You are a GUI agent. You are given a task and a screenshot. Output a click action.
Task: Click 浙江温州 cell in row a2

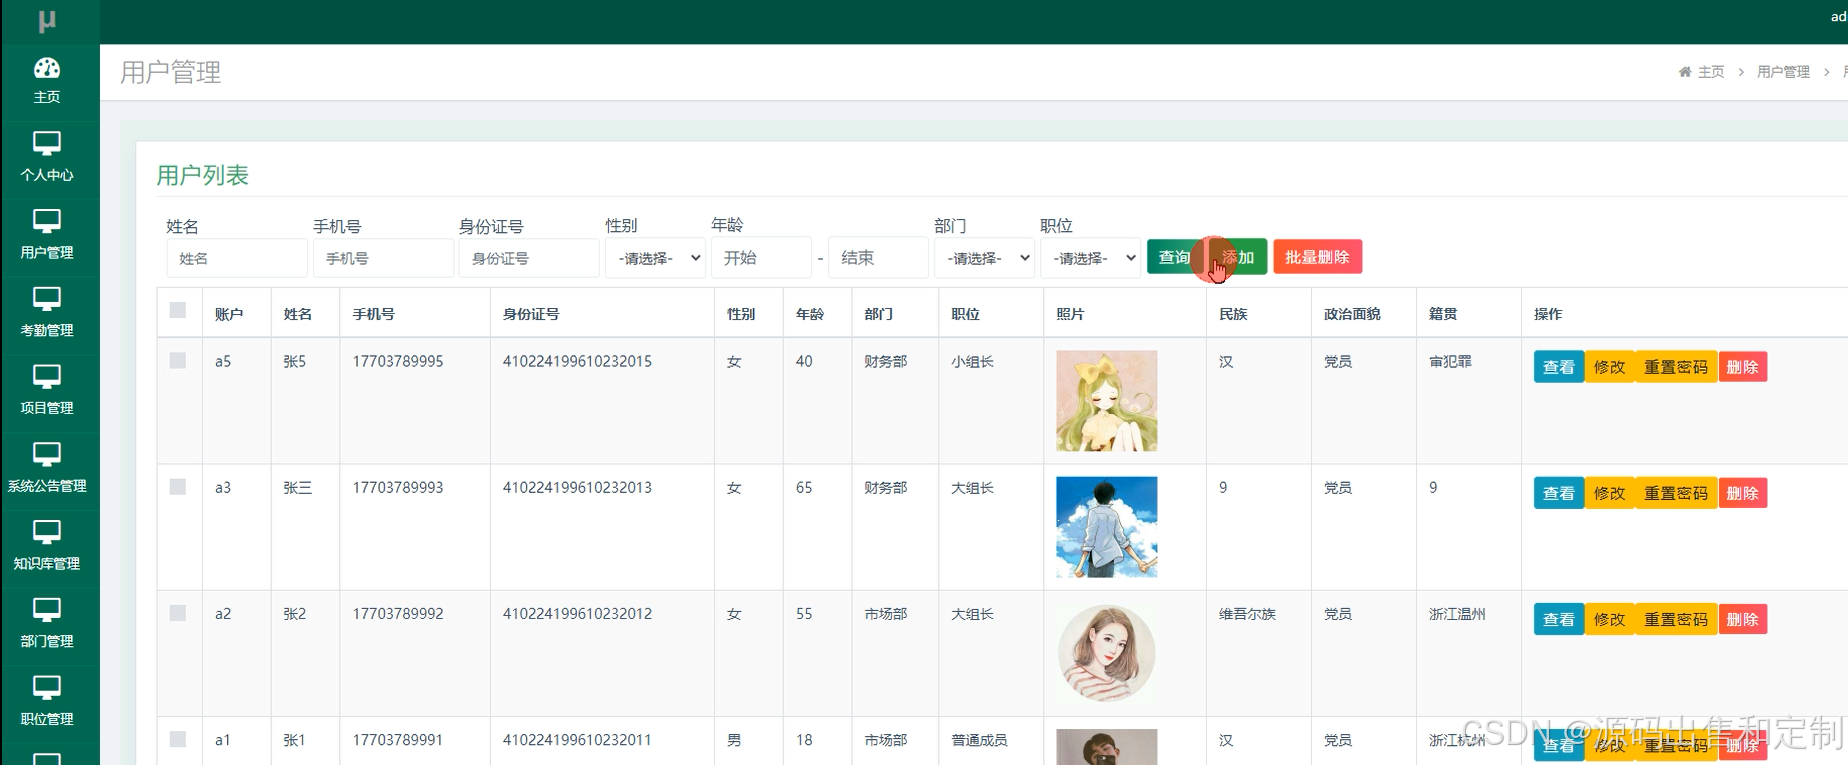point(1457,614)
